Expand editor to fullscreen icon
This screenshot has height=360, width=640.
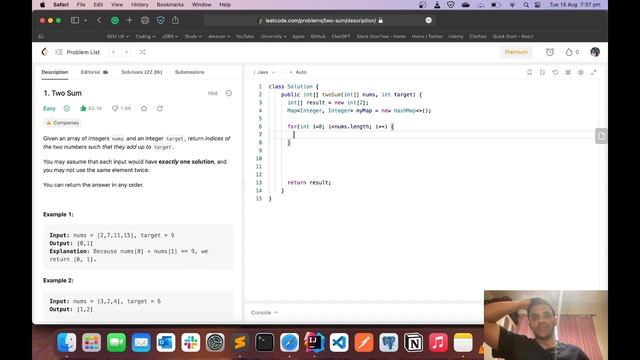[593, 72]
